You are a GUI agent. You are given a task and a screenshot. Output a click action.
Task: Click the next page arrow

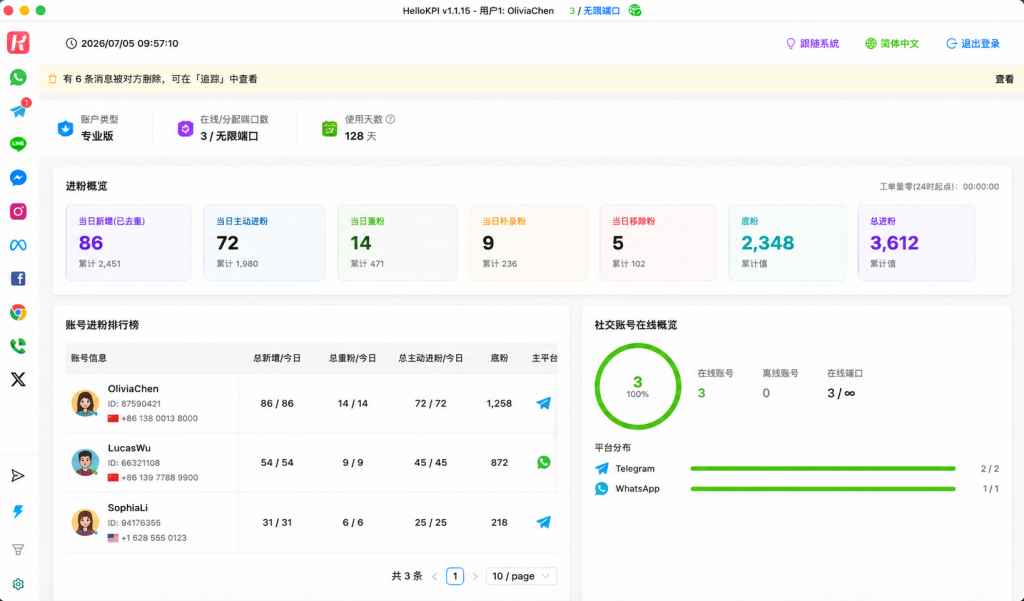[475, 576]
